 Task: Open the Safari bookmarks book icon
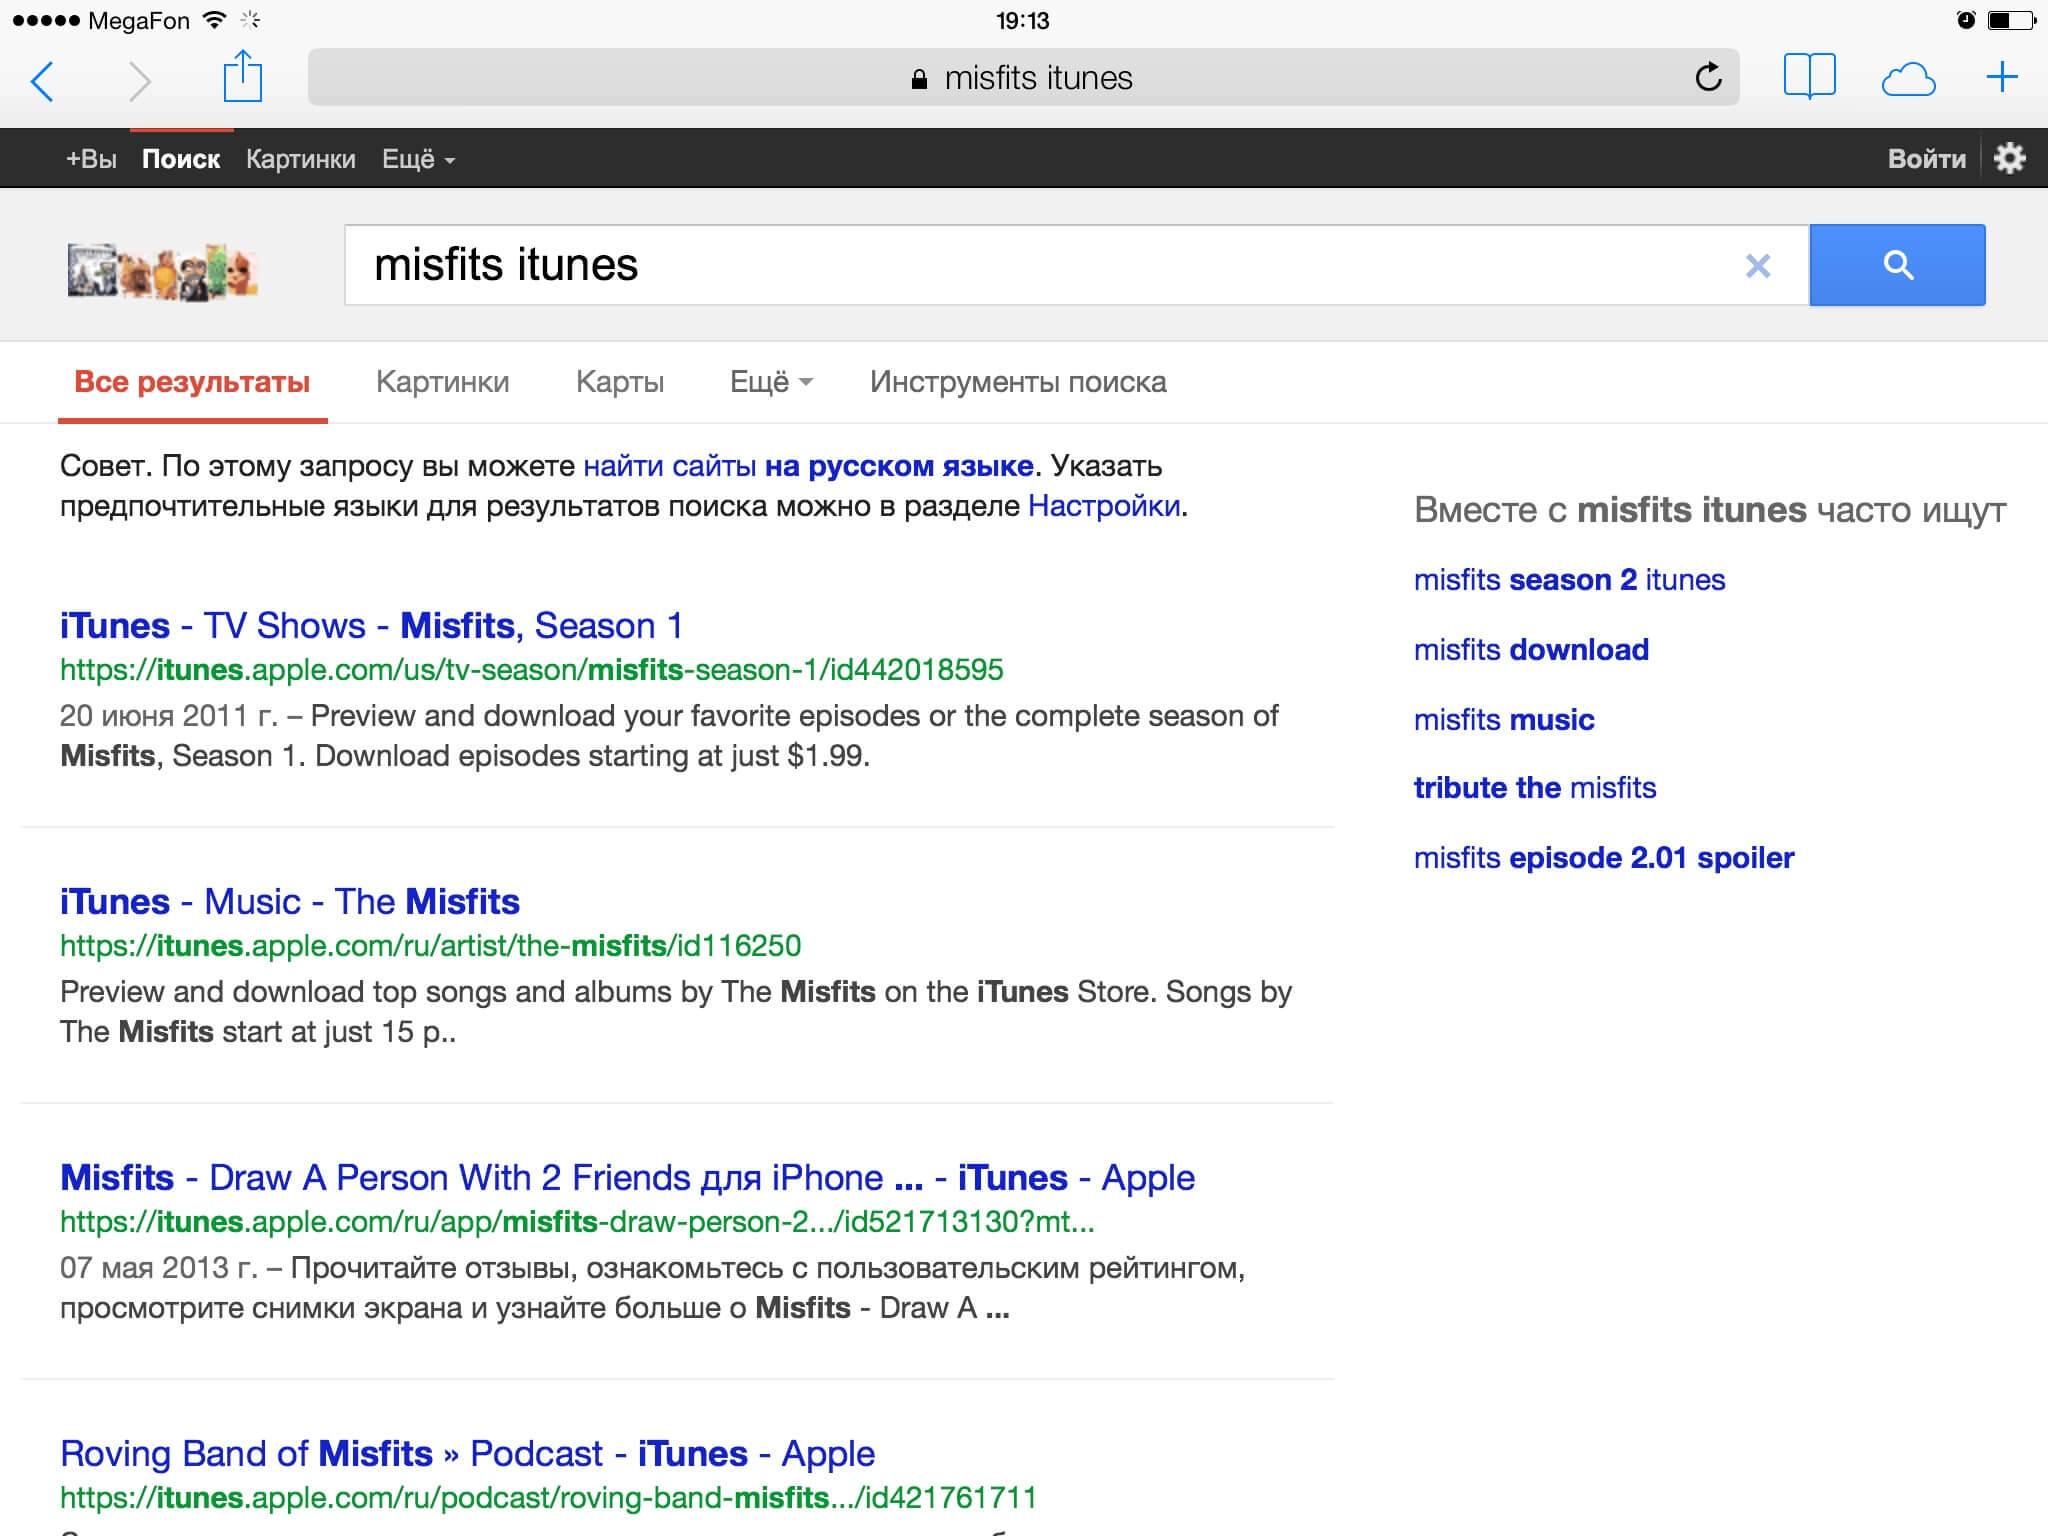coord(1809,77)
